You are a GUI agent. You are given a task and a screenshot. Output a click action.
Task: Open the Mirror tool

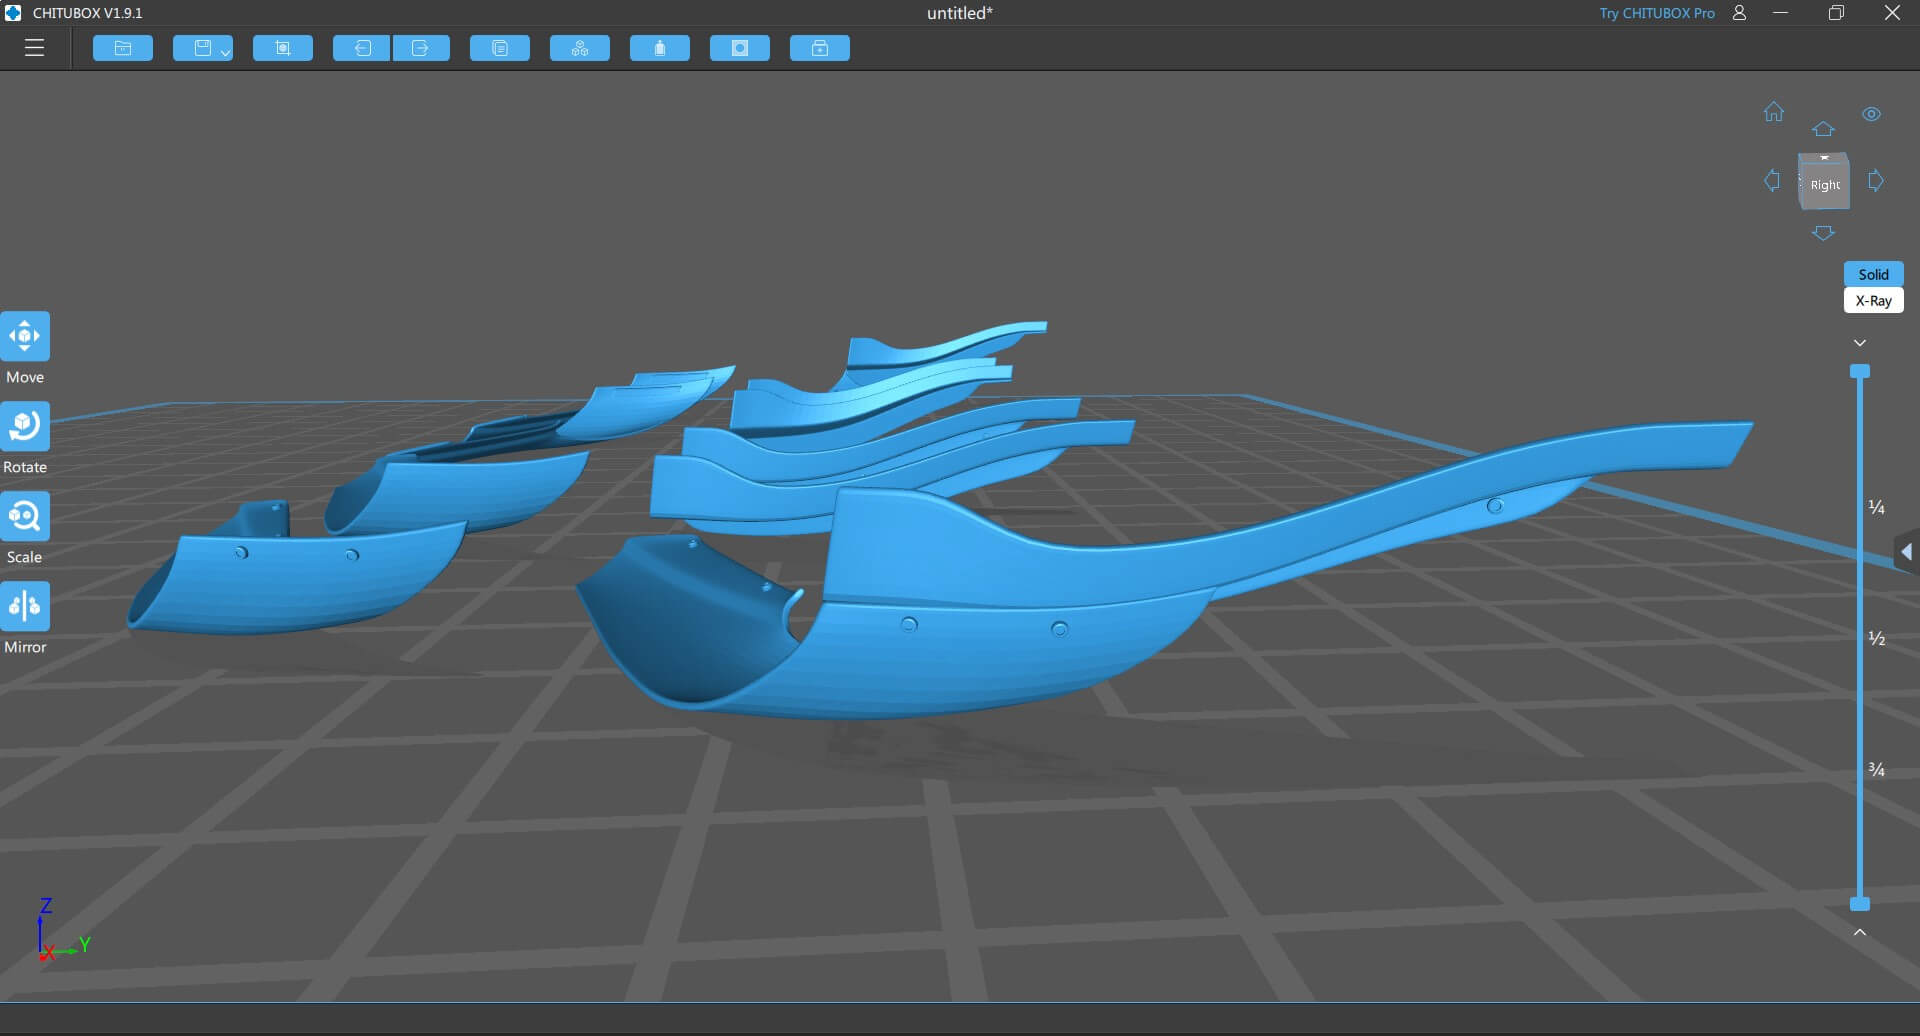25,607
